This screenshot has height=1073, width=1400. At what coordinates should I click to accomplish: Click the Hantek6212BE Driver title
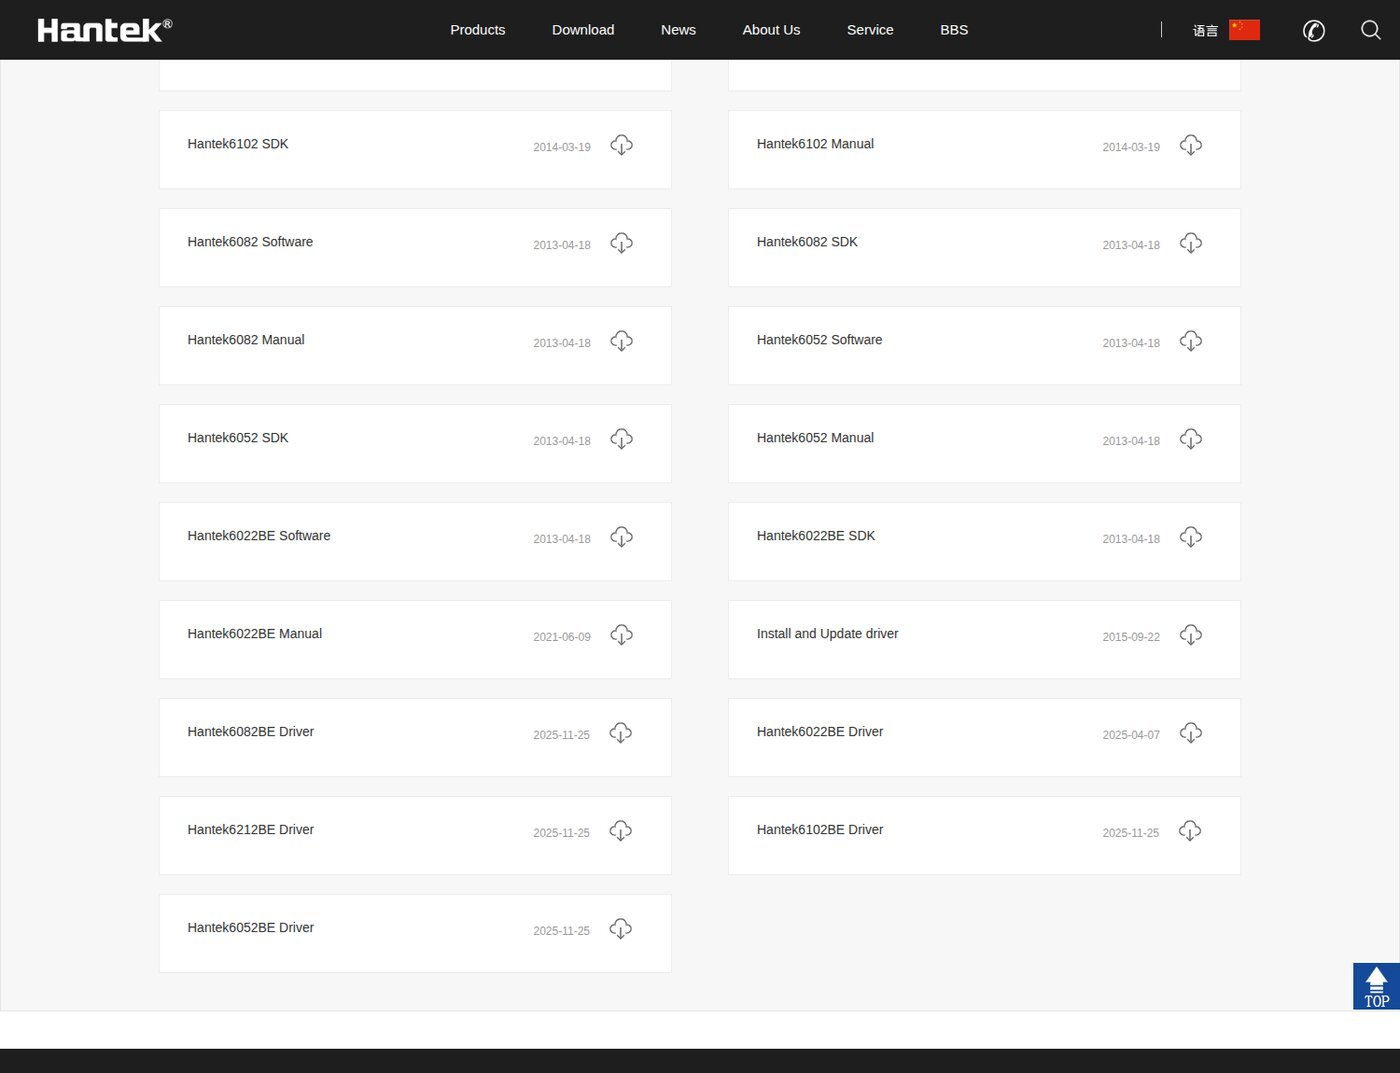[251, 830]
